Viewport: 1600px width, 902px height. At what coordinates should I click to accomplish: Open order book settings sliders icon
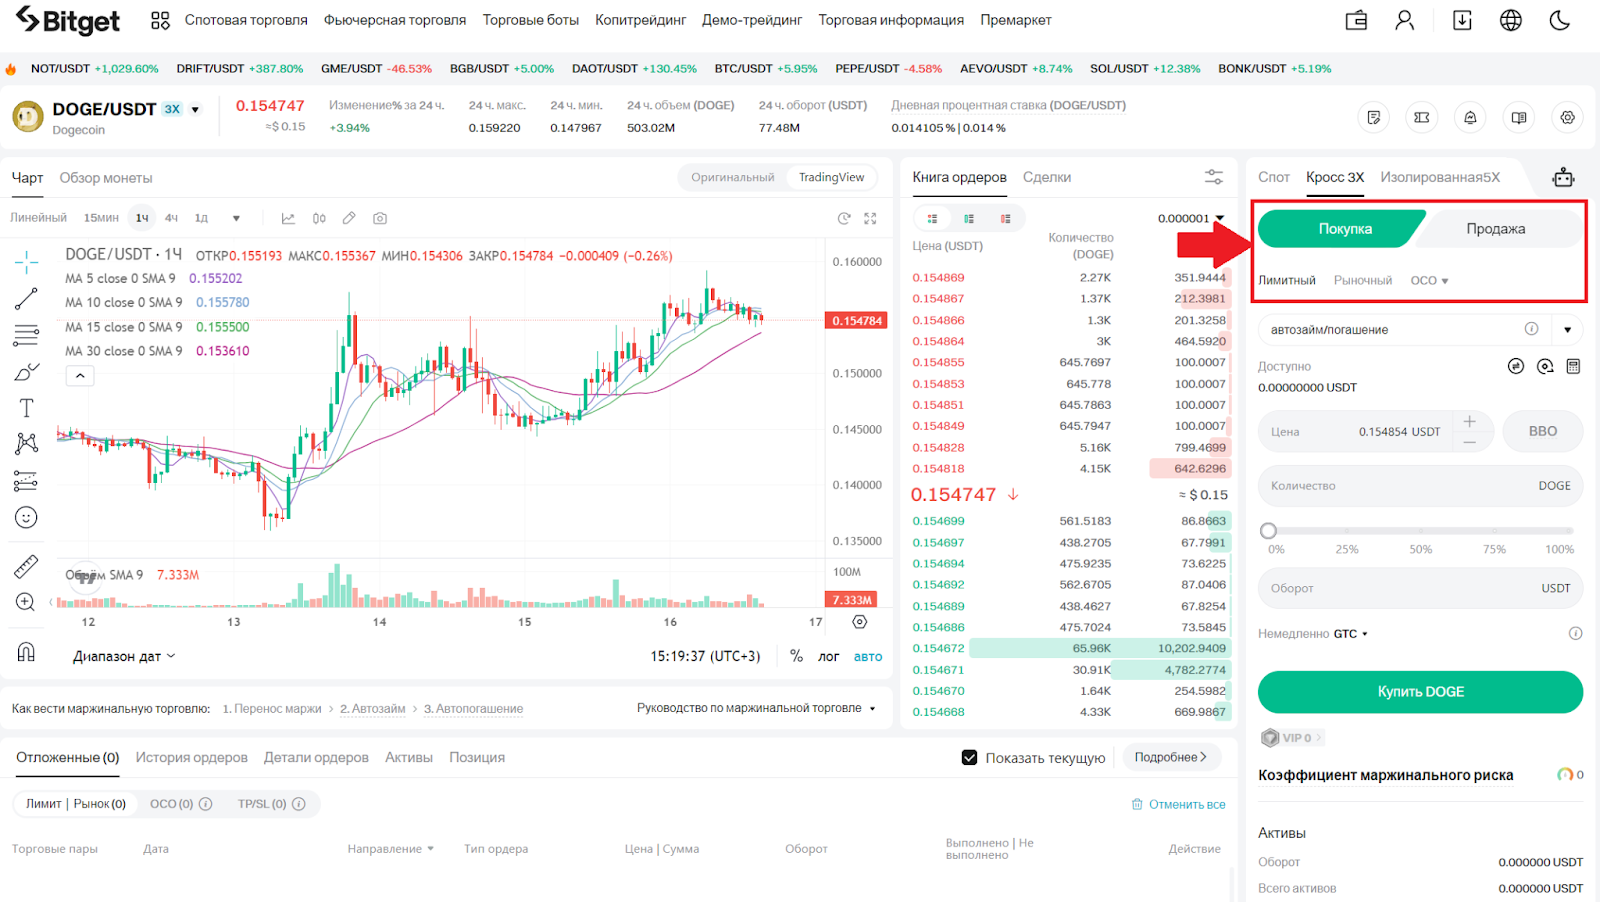[1214, 177]
